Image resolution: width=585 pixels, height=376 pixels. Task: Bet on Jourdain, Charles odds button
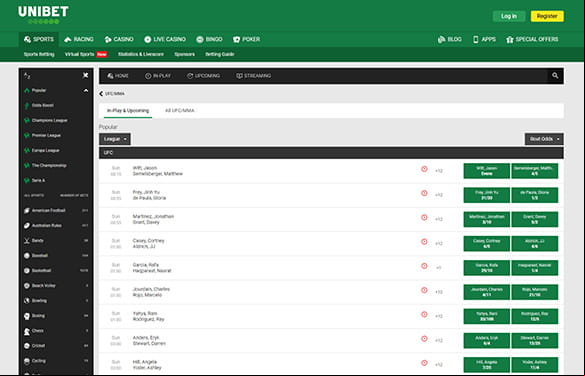(487, 292)
